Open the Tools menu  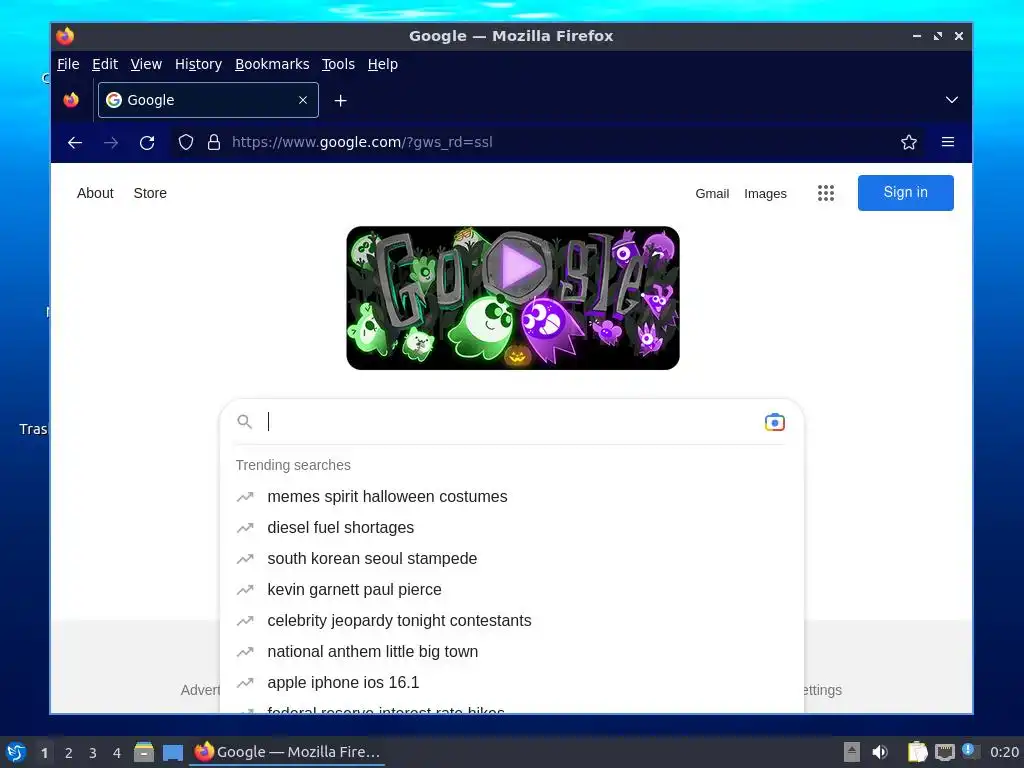(338, 64)
